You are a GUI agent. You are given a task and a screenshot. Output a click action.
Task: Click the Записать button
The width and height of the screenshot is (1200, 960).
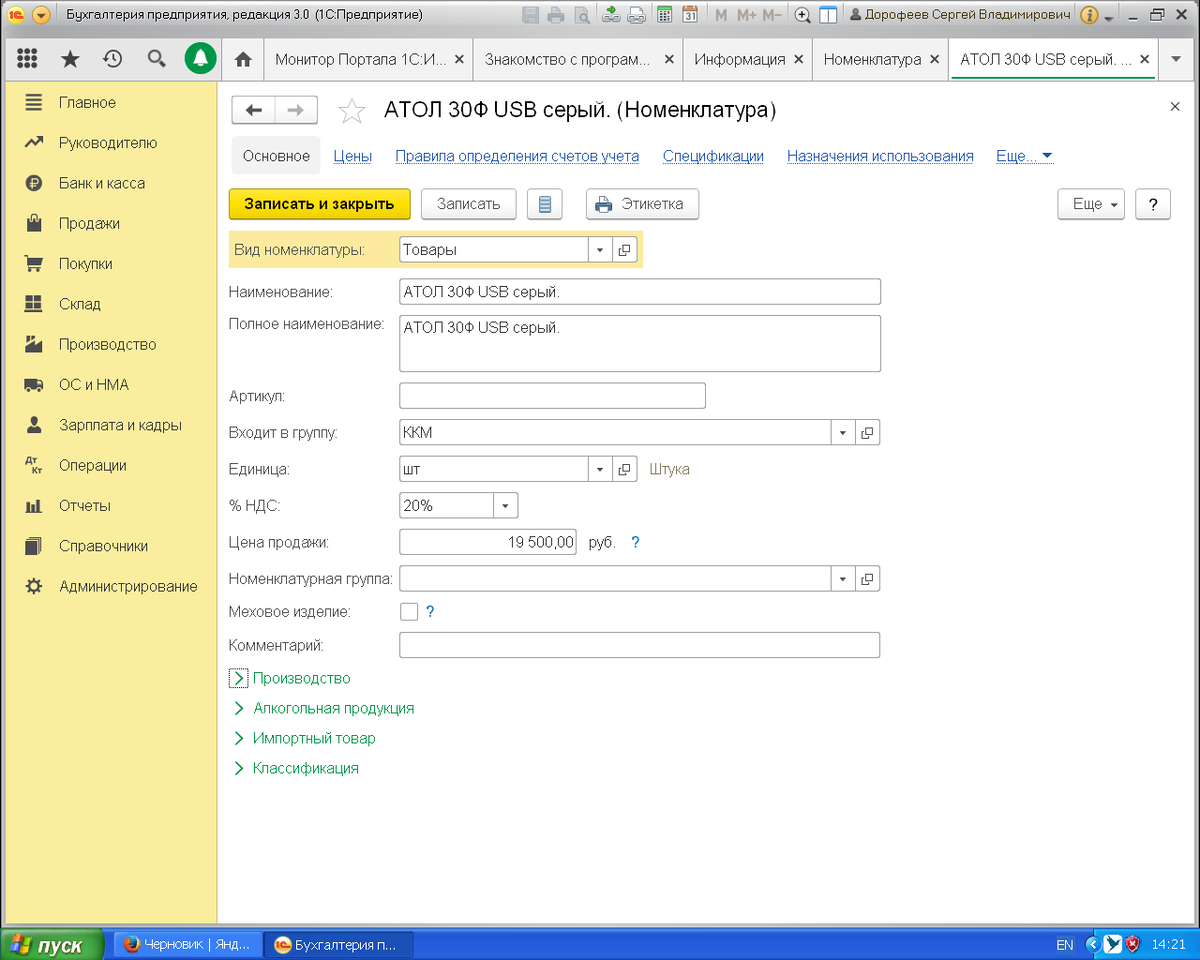point(468,204)
